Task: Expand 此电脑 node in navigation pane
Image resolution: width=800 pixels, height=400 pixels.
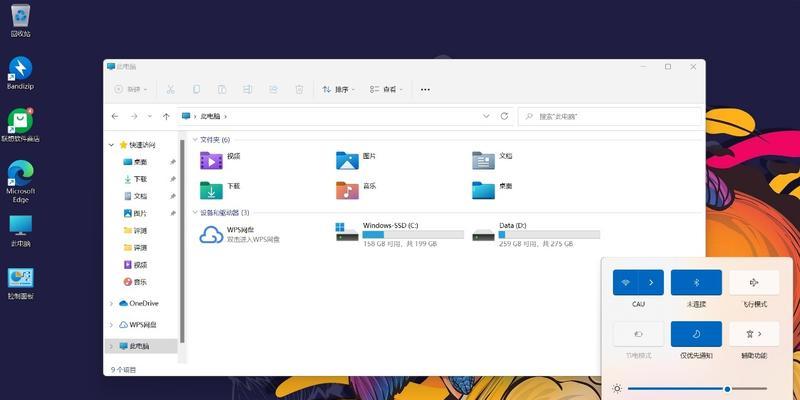Action: pyautogui.click(x=111, y=346)
